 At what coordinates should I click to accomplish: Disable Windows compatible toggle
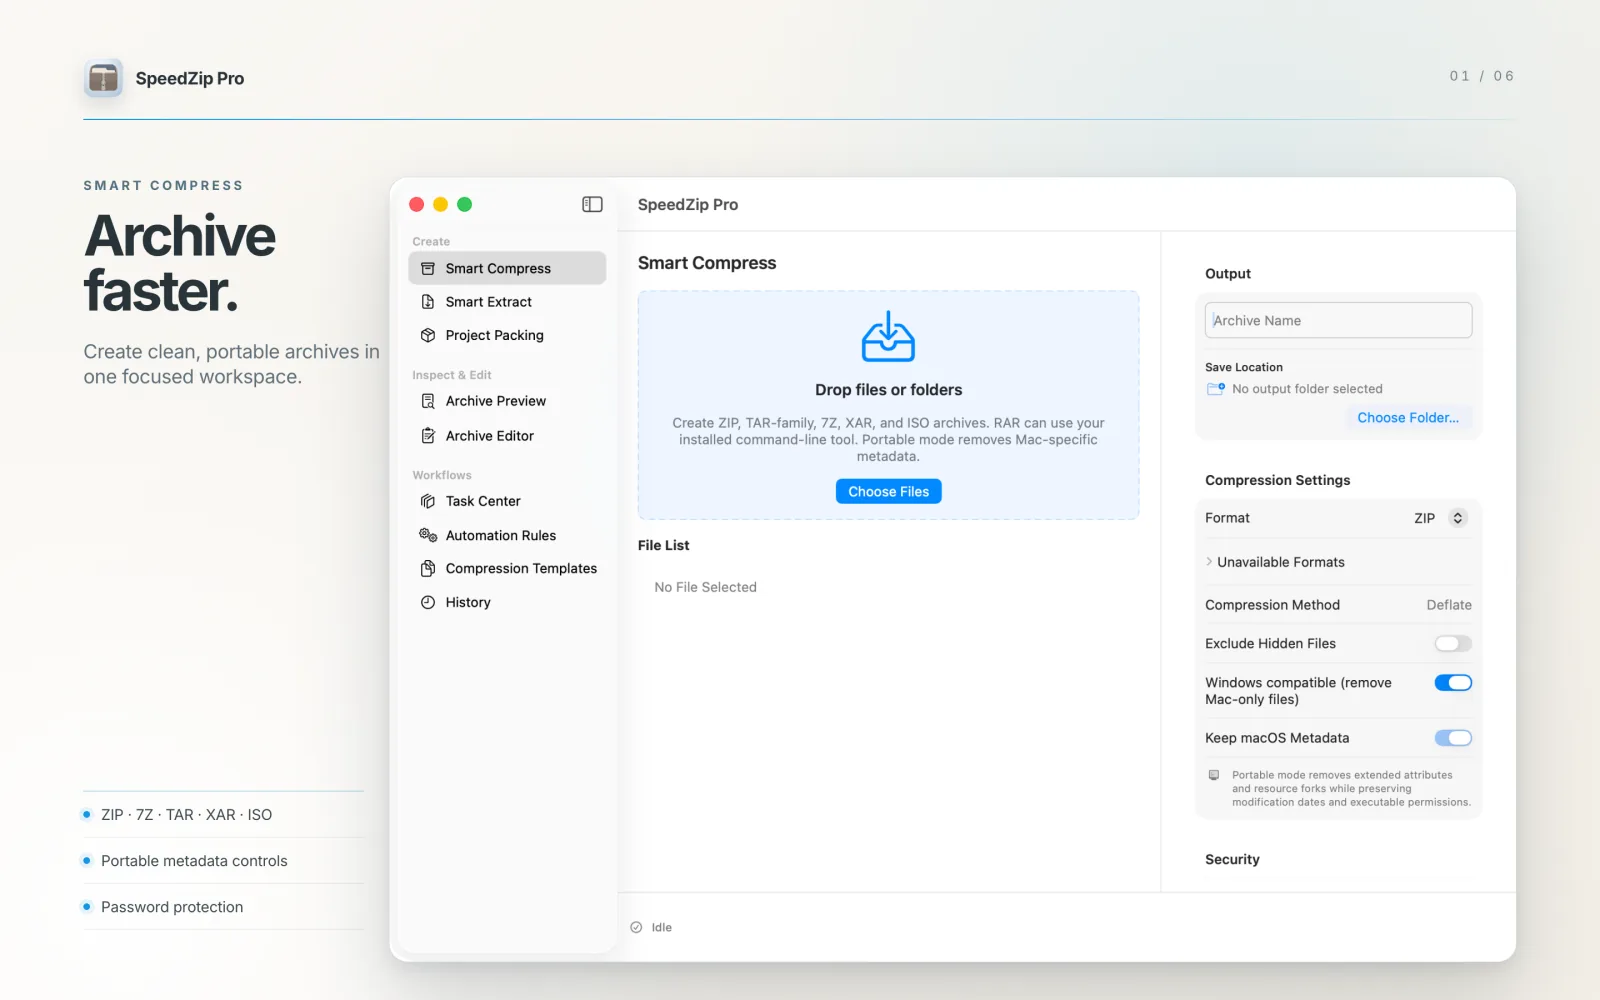pyautogui.click(x=1453, y=683)
